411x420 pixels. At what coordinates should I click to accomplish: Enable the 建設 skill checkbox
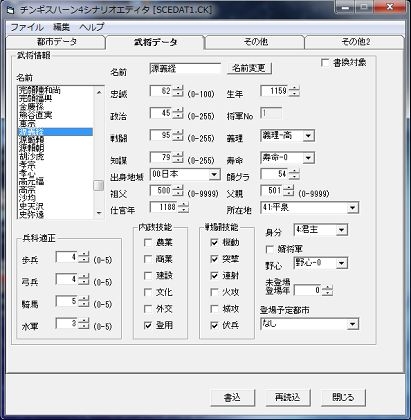pyautogui.click(x=148, y=276)
